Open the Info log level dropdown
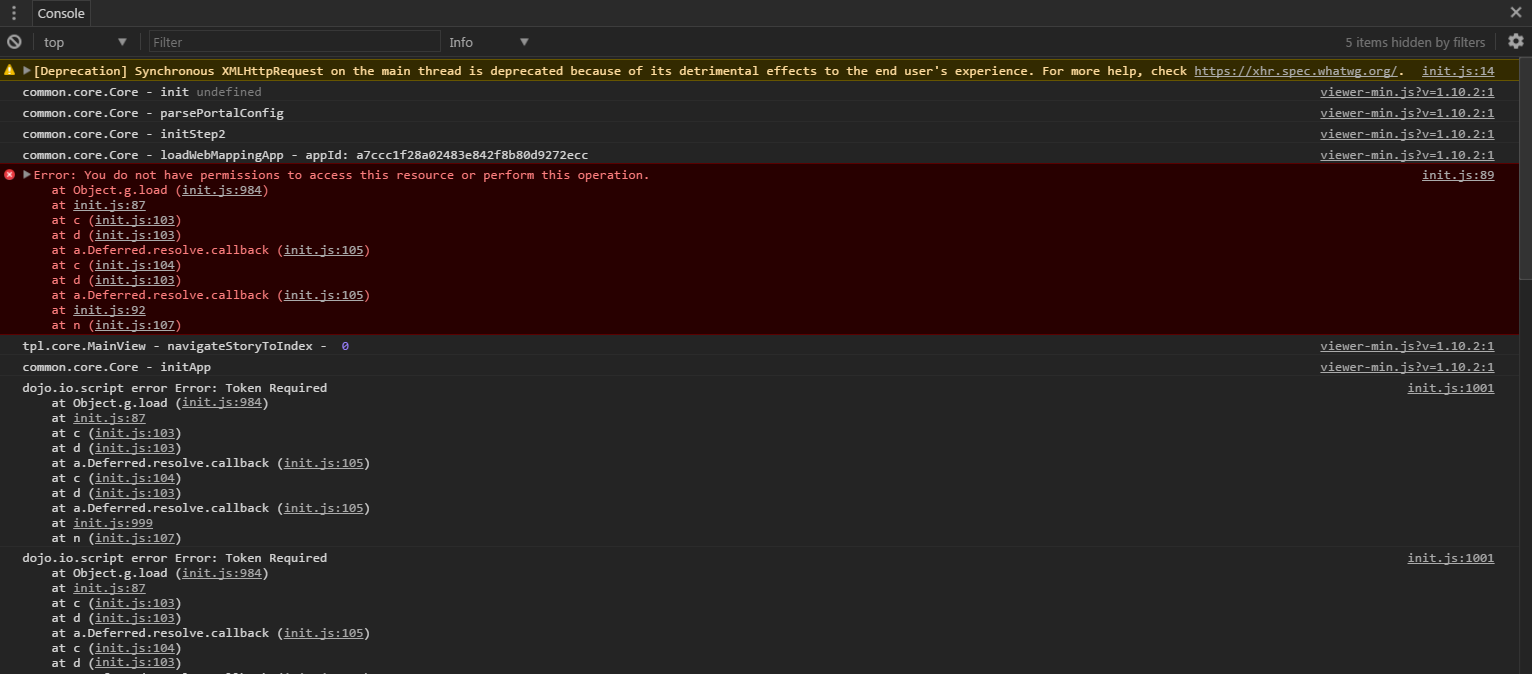The height and width of the screenshot is (674, 1532). point(489,42)
